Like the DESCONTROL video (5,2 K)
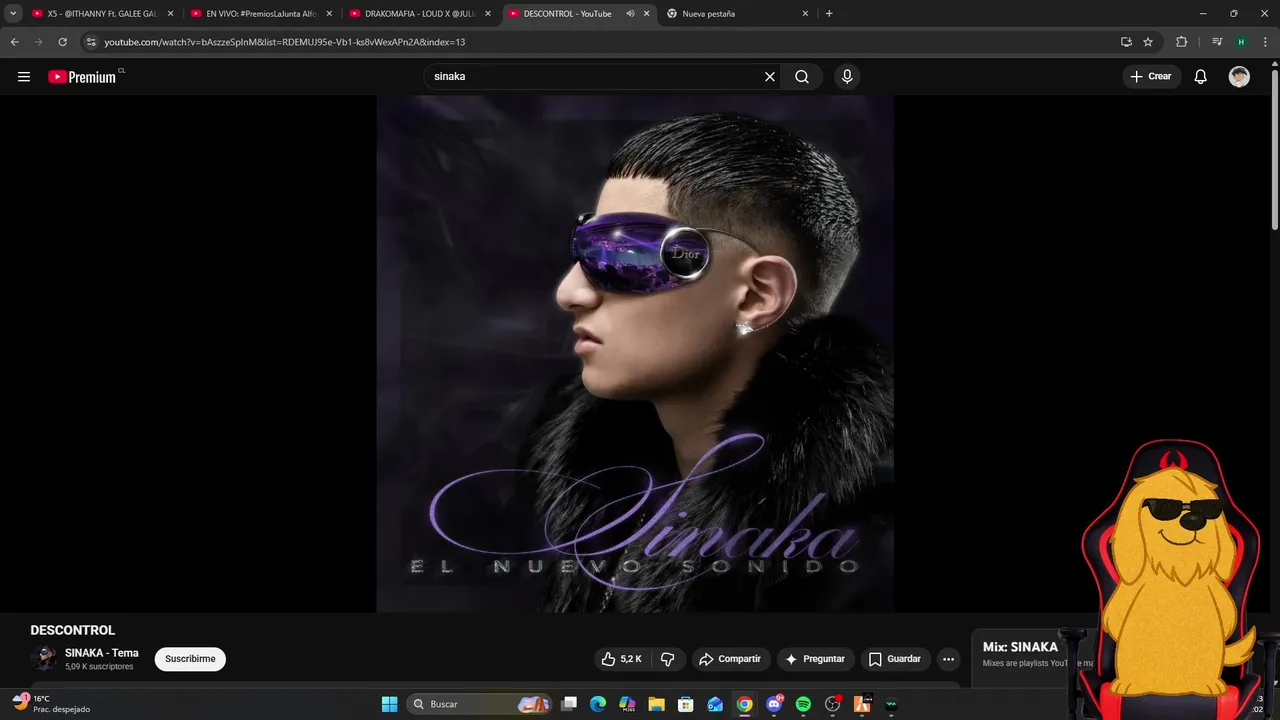1280x720 pixels. coord(621,659)
